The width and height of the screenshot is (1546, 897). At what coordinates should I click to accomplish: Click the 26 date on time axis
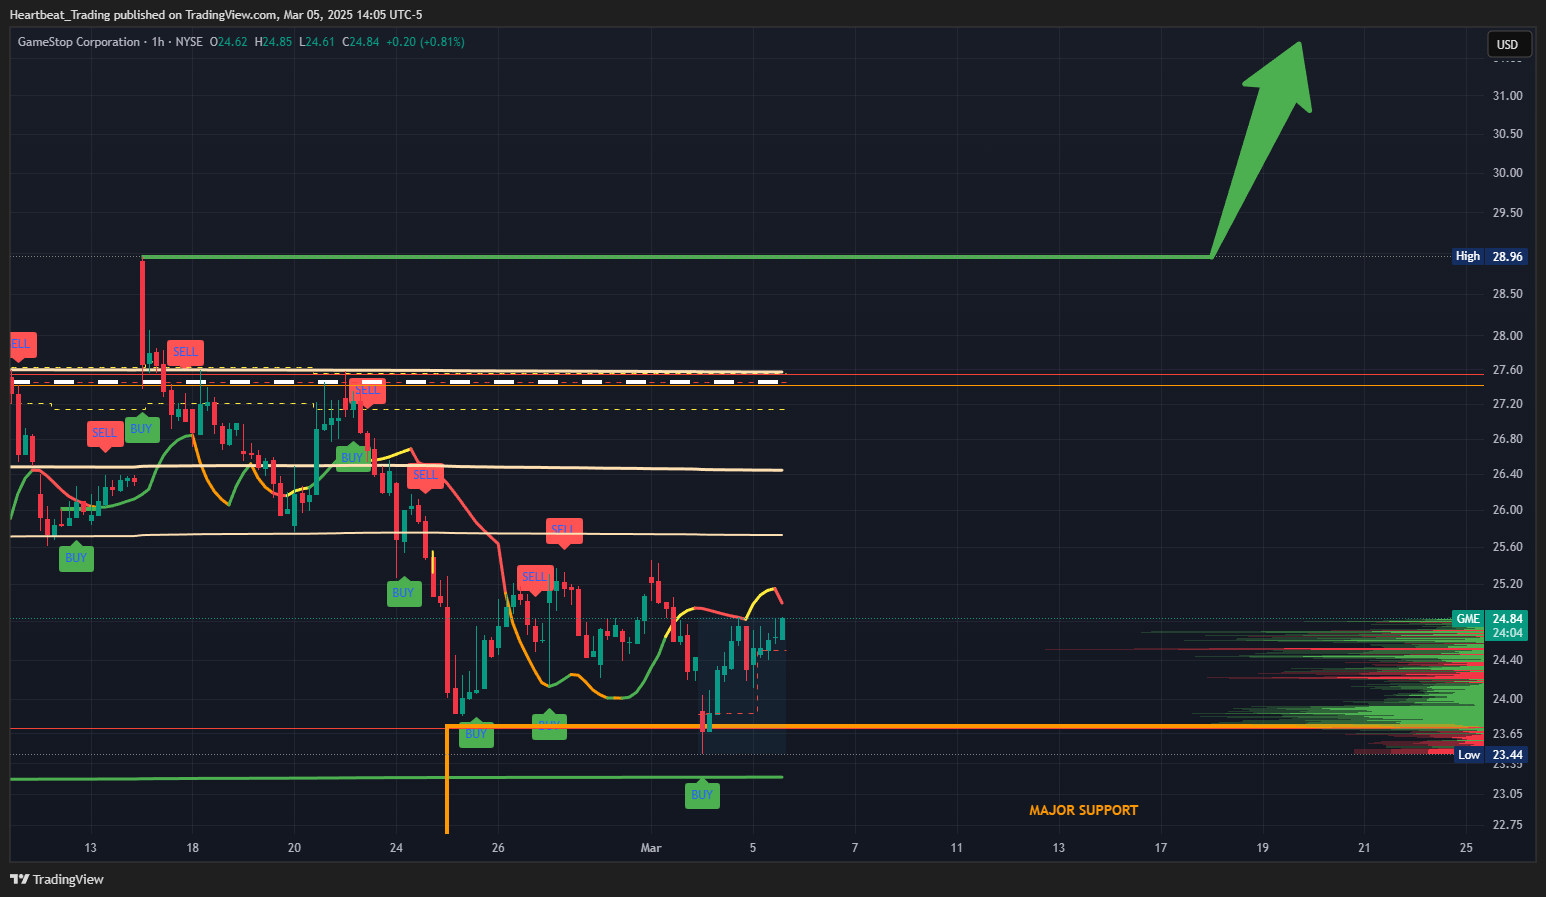498,848
